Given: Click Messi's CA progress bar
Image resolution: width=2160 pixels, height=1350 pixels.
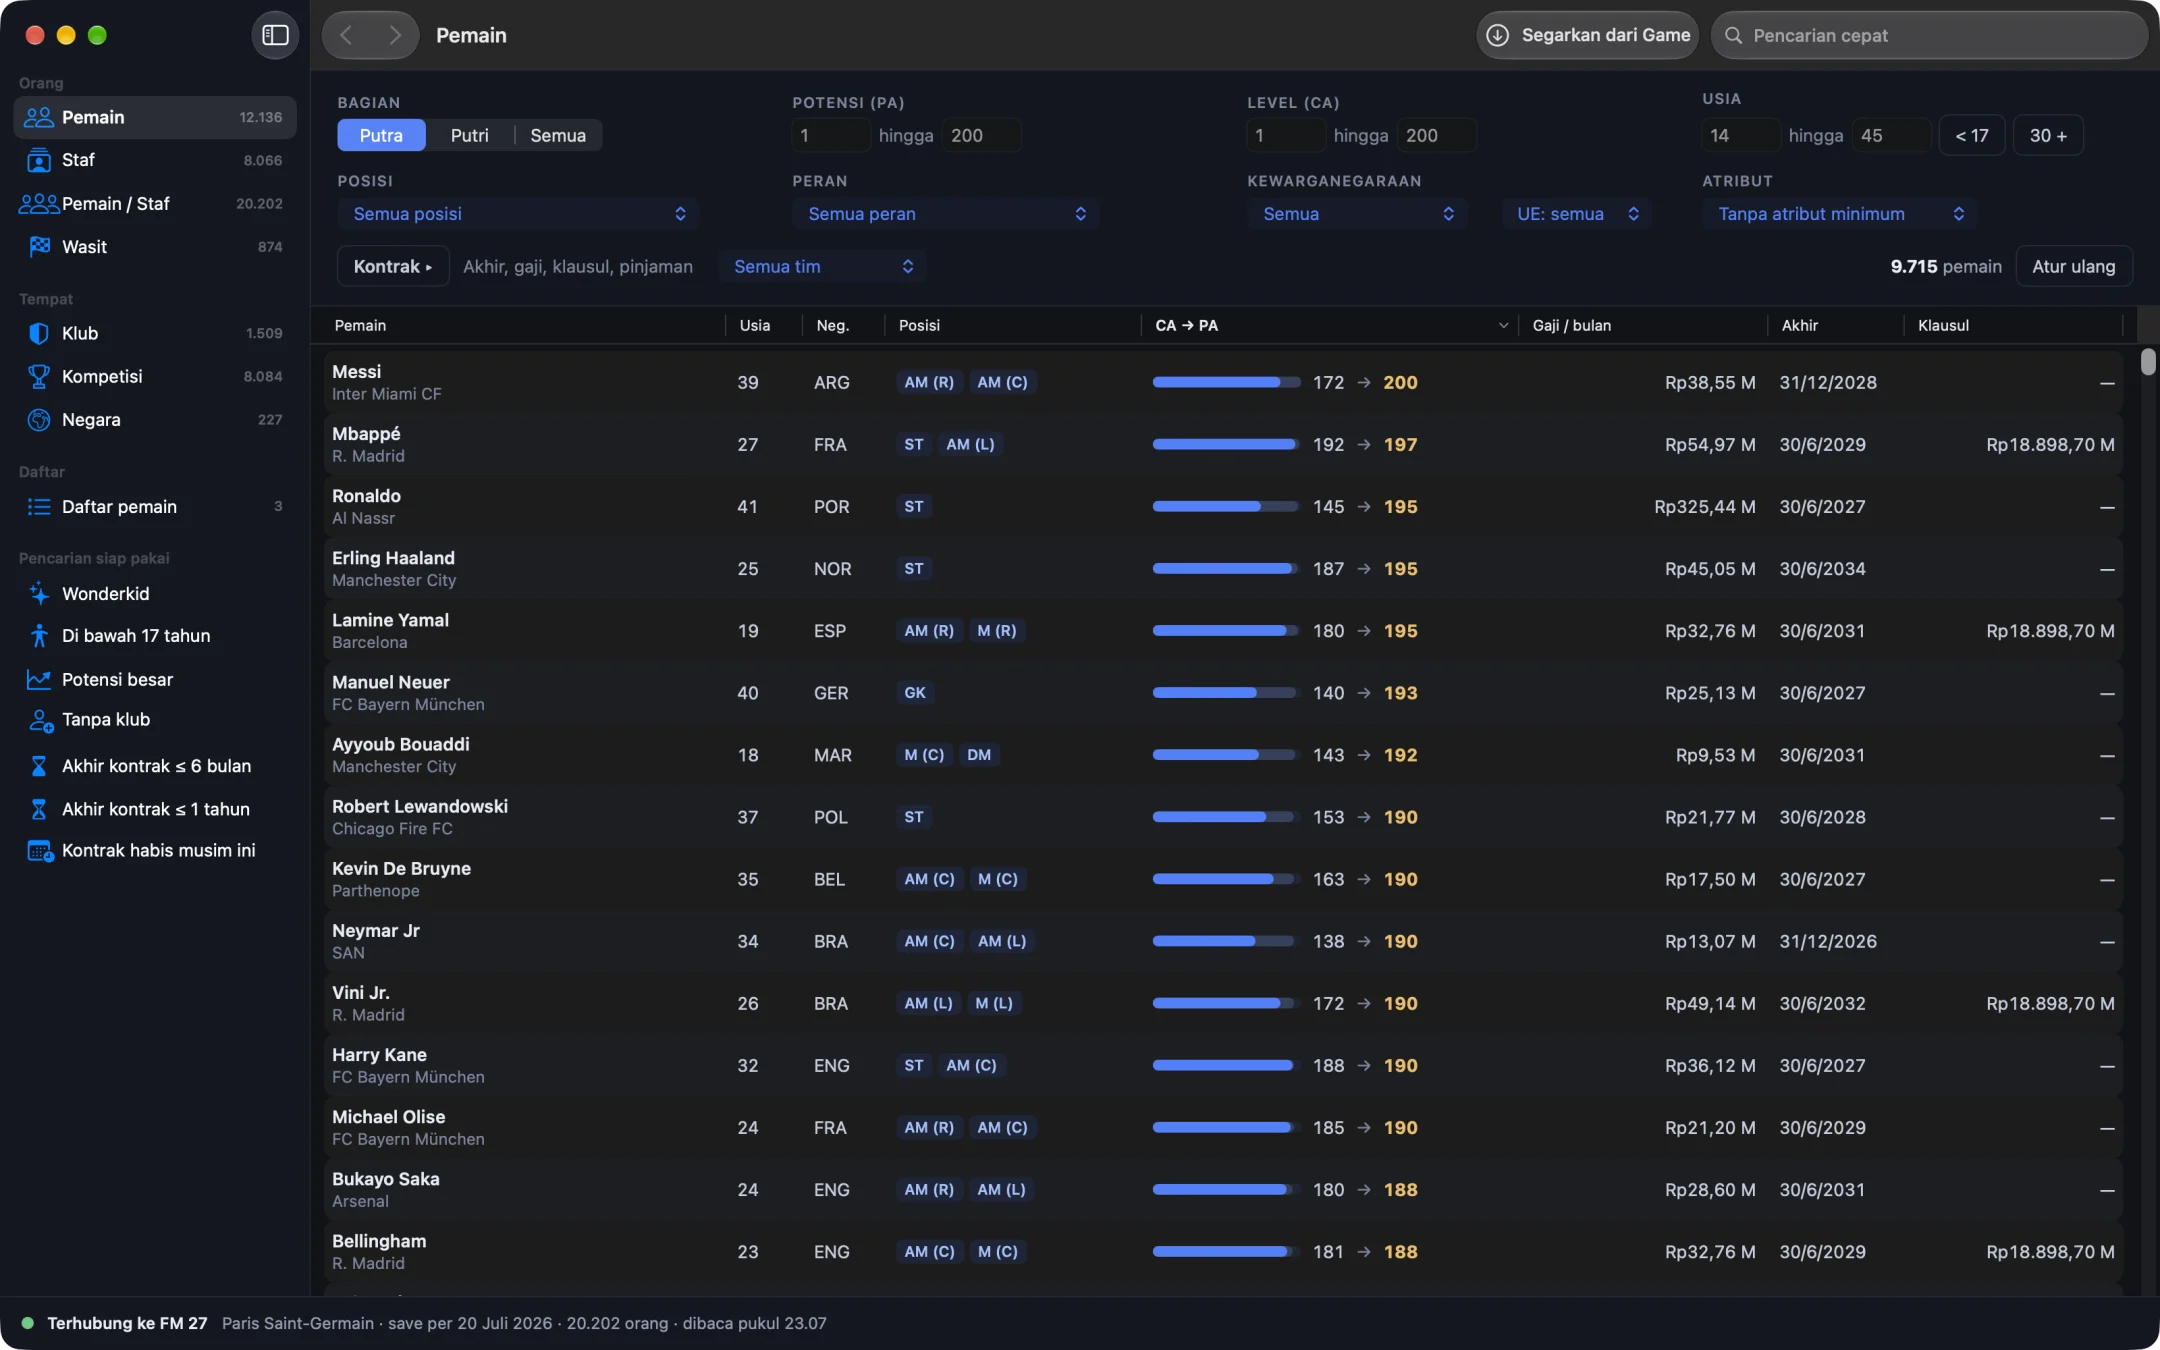Looking at the screenshot, I should [x=1226, y=382].
